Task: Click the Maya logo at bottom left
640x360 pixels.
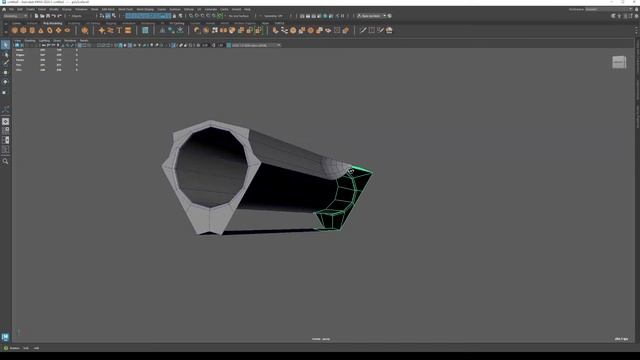Action: [5, 337]
